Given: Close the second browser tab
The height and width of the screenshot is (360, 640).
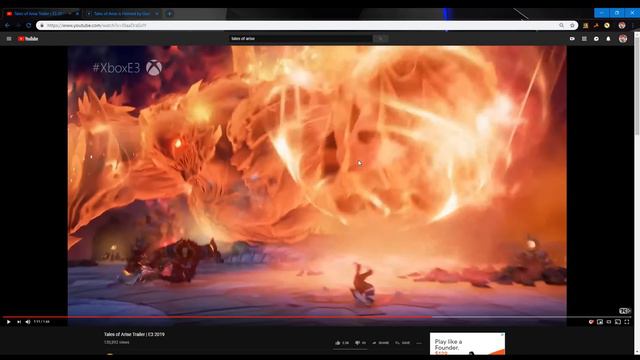Looking at the screenshot, I should click(157, 13).
